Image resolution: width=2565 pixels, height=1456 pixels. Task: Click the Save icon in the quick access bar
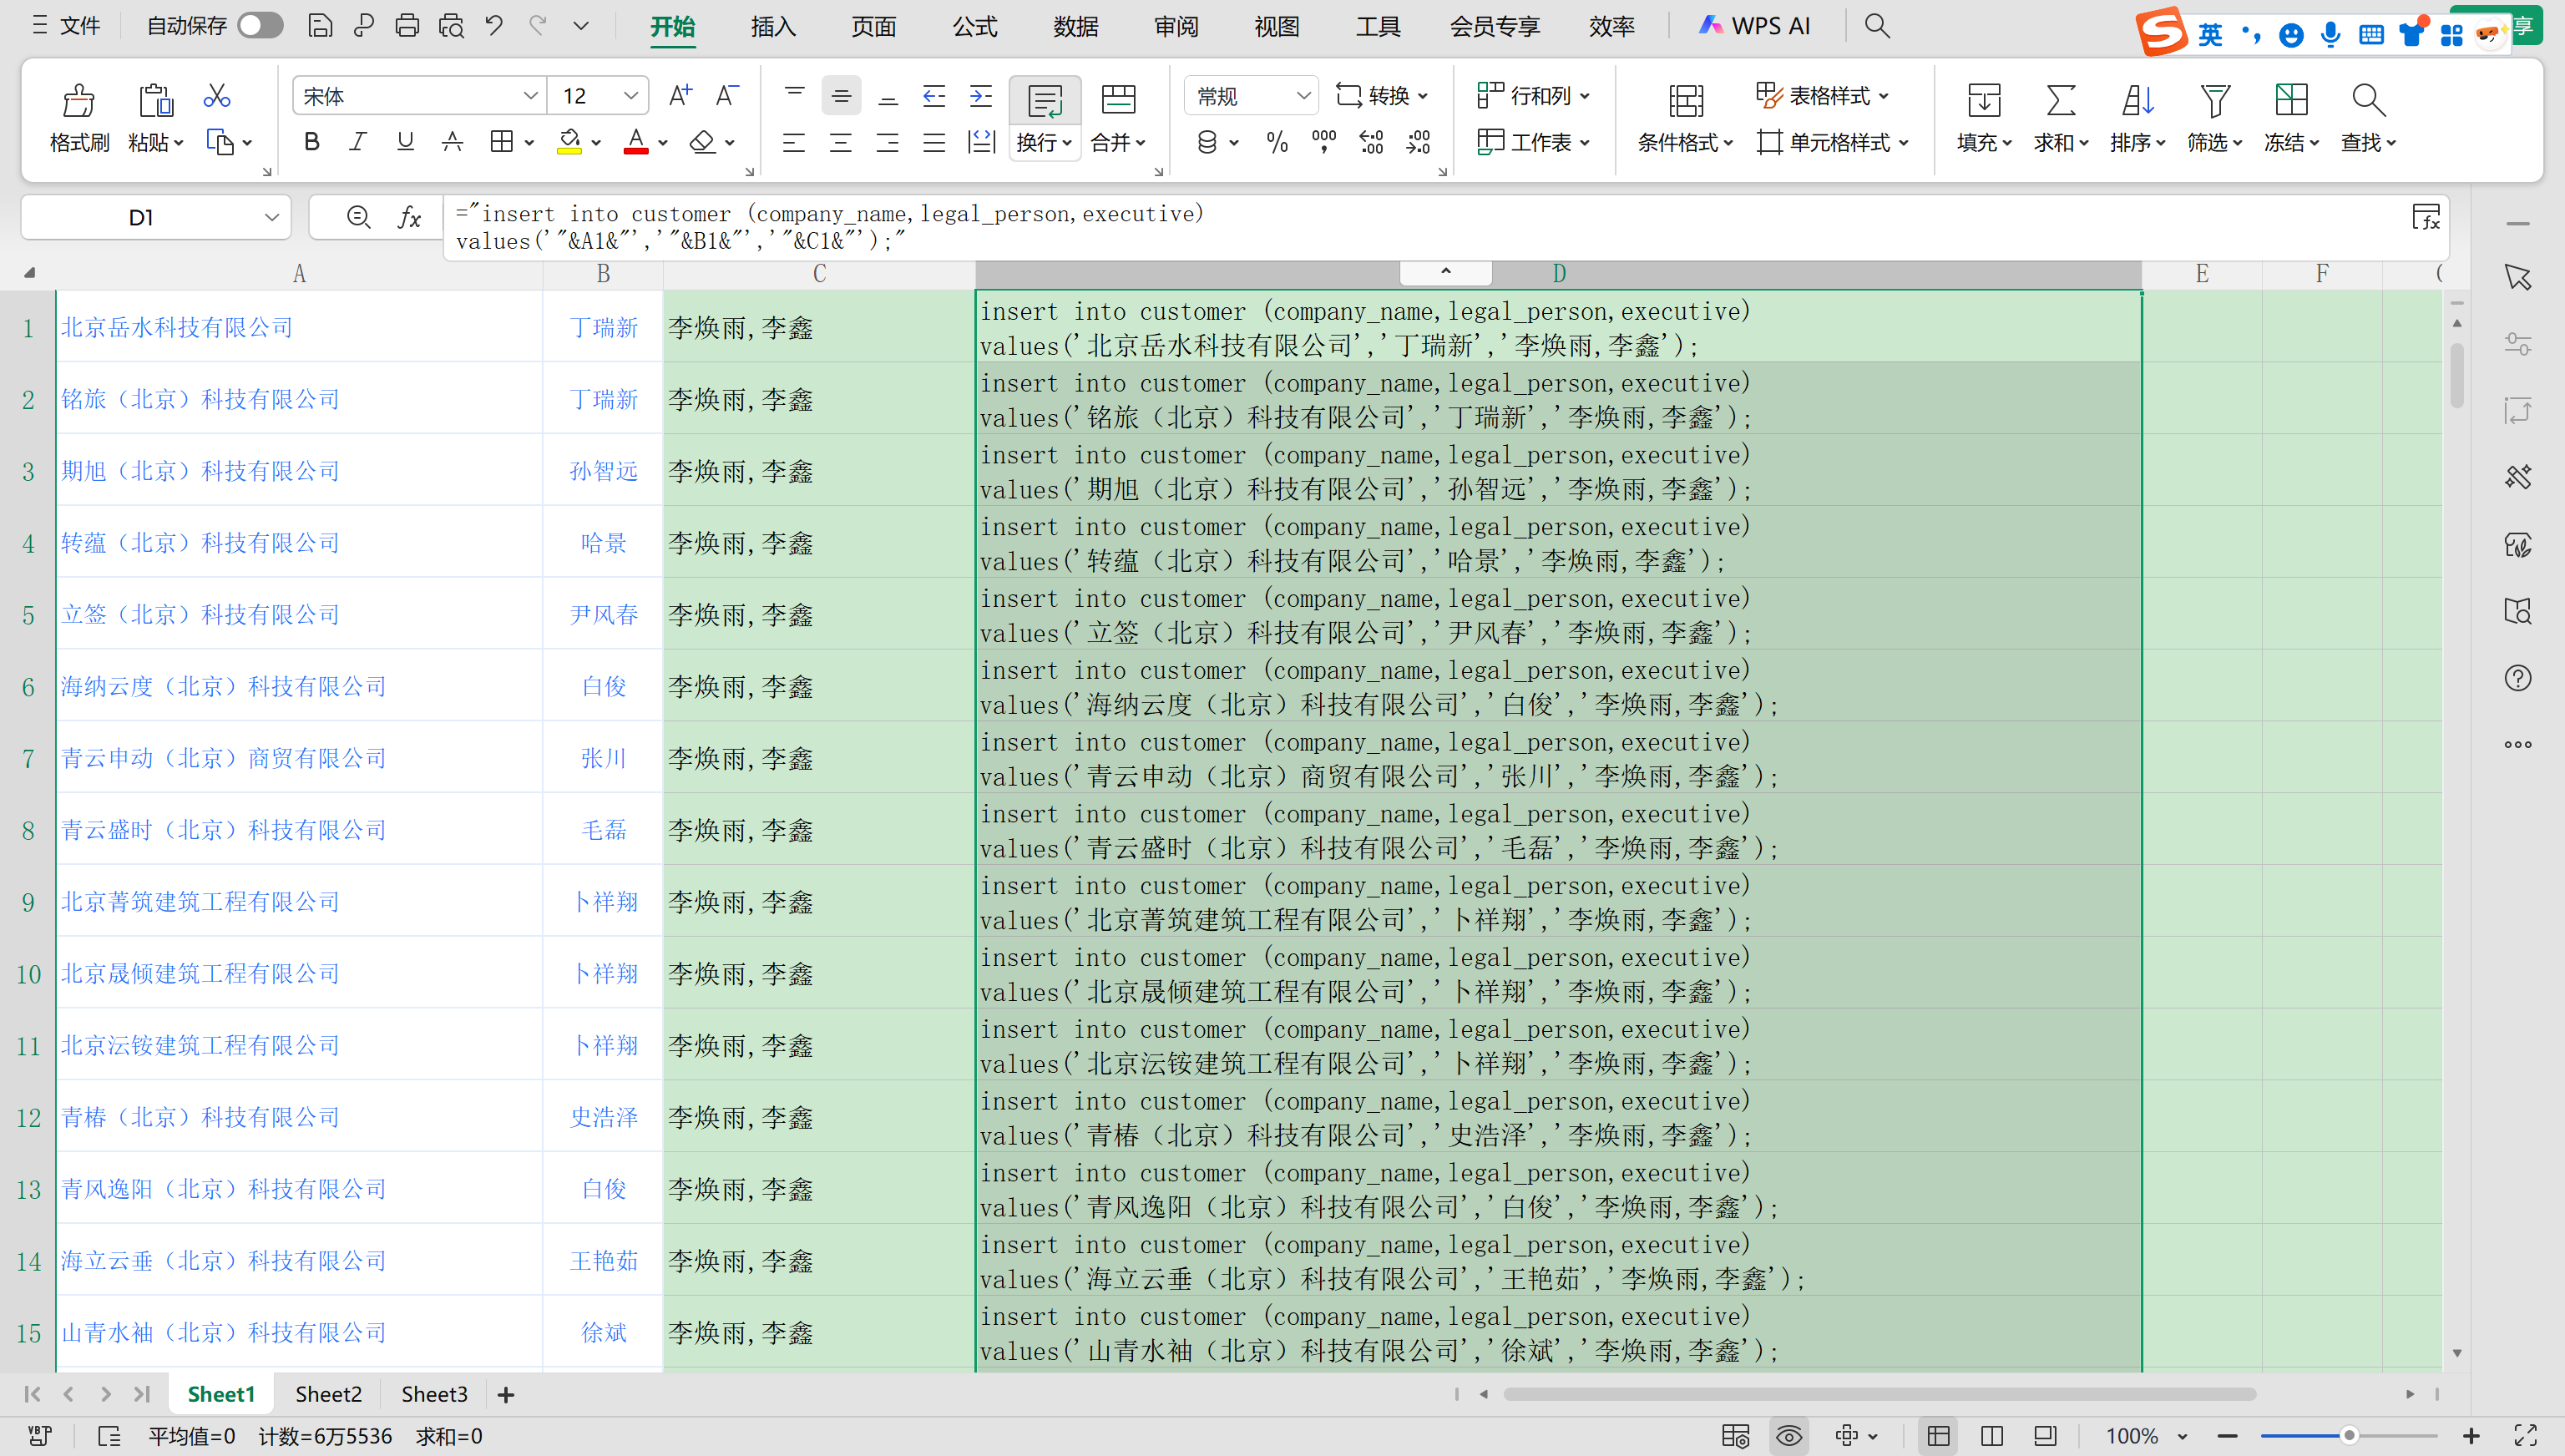320,26
